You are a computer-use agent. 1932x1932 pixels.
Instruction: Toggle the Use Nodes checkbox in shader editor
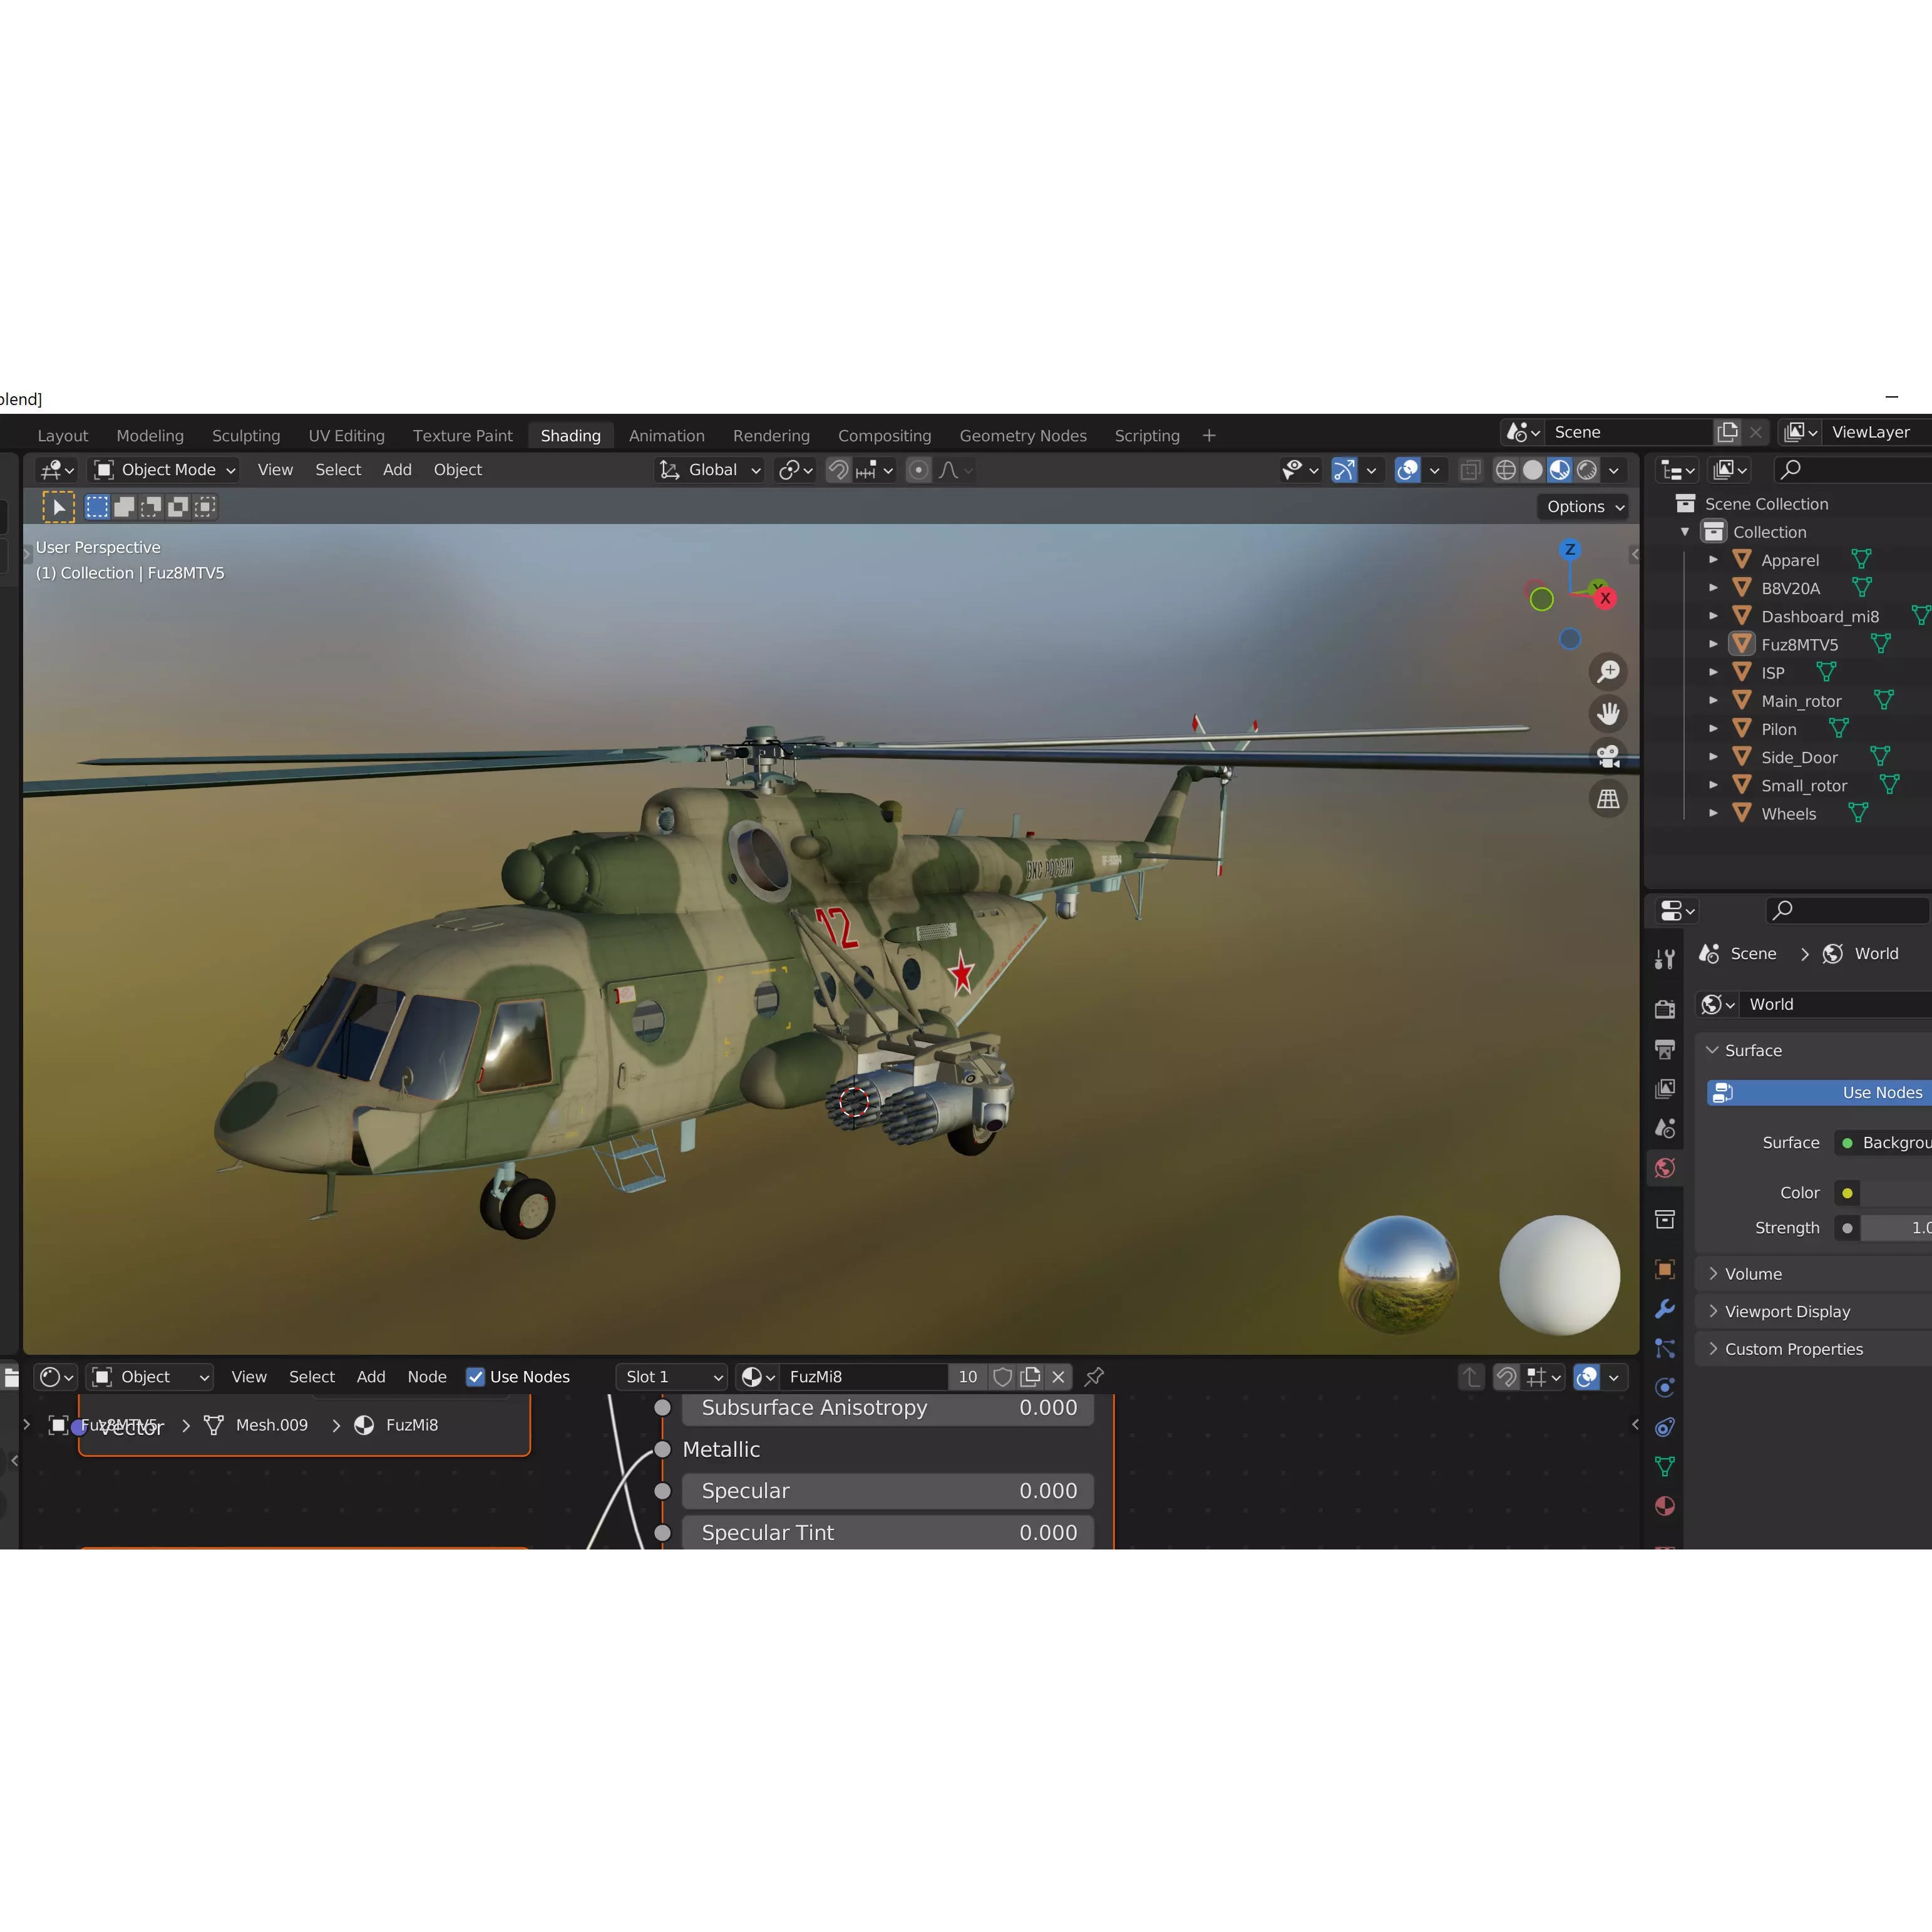point(476,1376)
